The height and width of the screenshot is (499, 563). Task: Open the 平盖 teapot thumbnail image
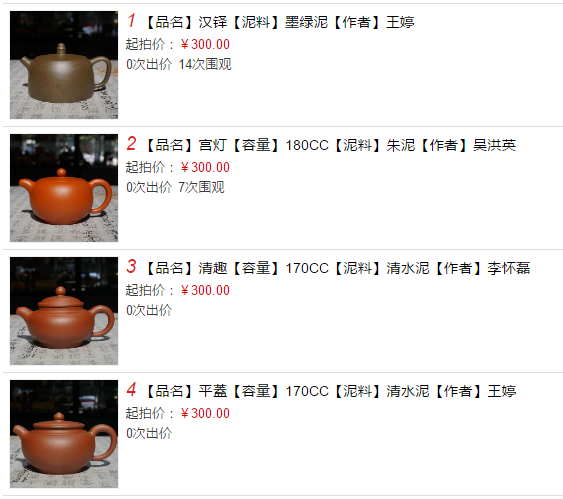64,434
